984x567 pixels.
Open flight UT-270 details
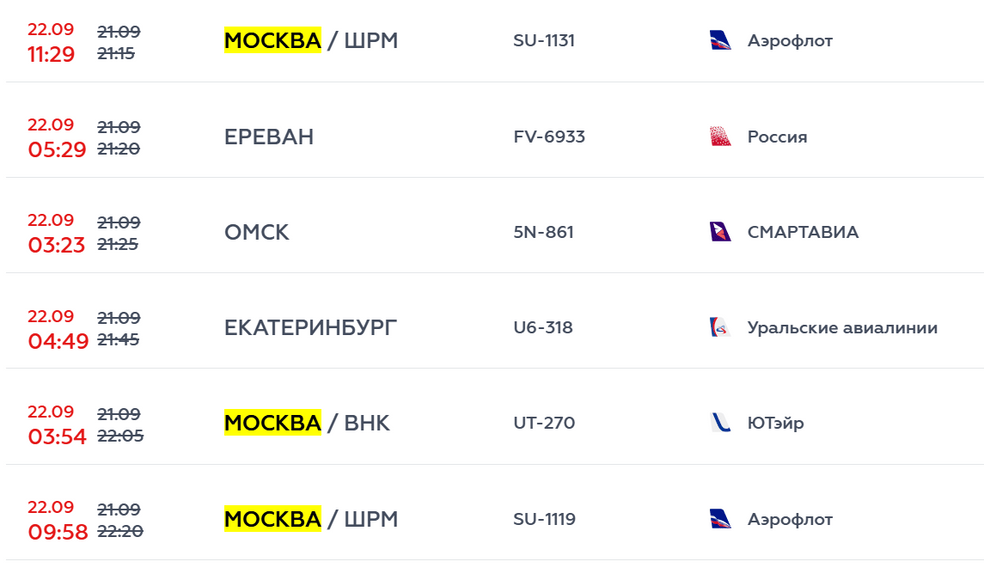[x=544, y=423]
